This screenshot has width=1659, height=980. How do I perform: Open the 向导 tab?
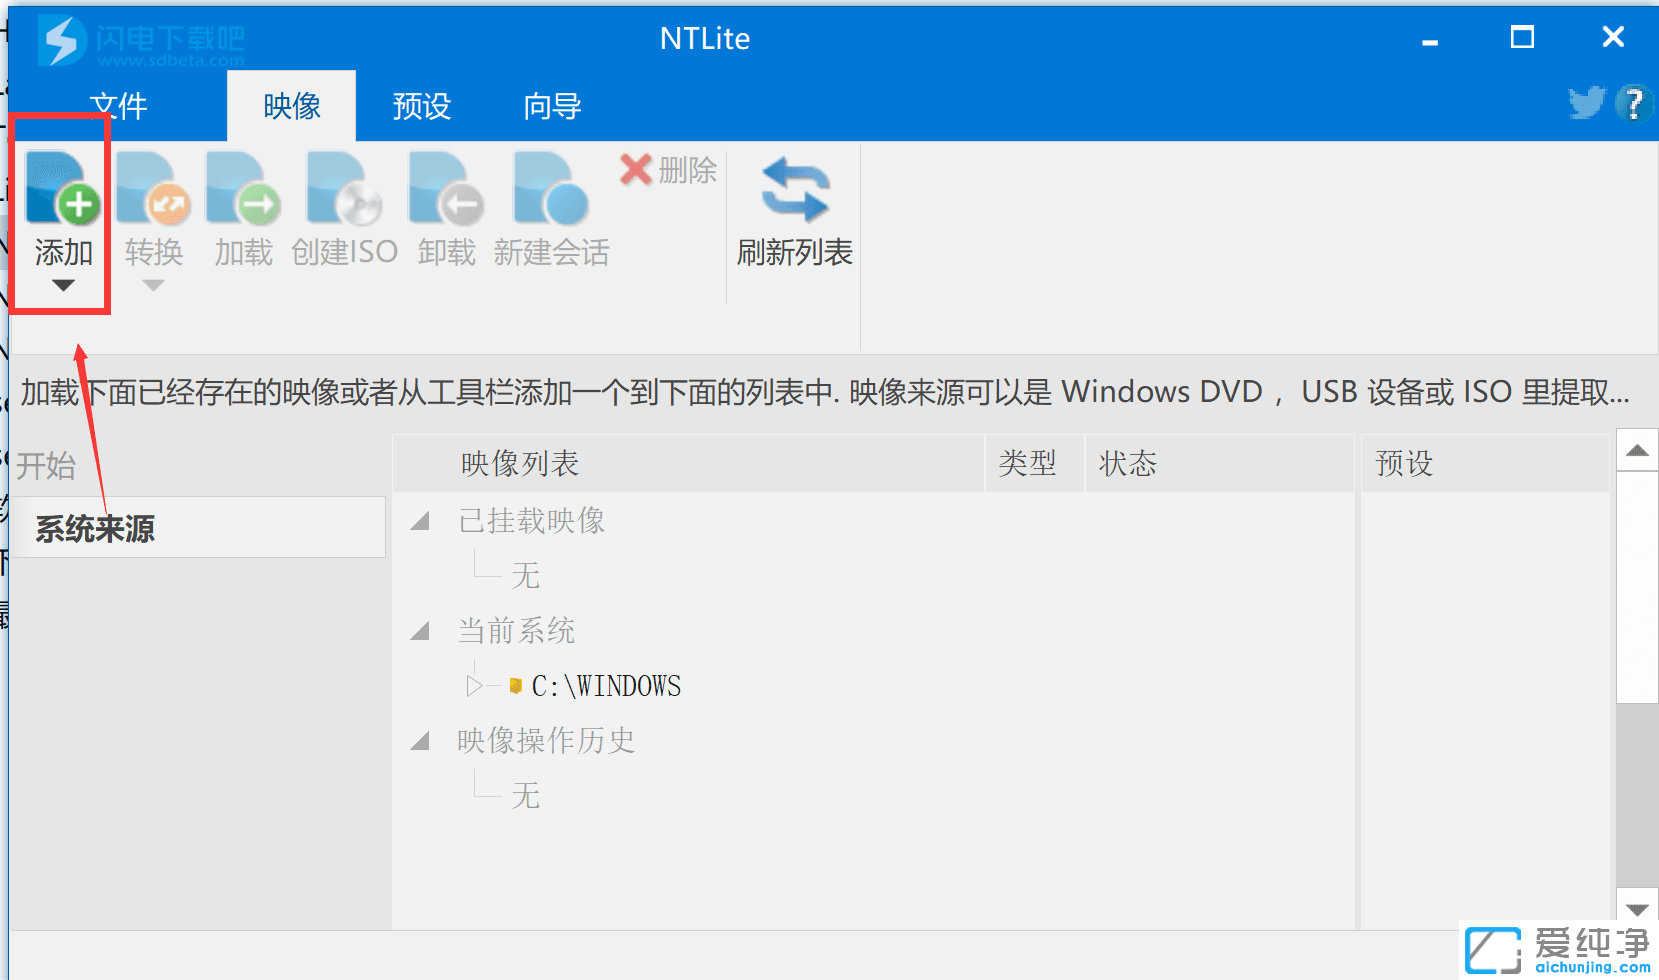point(550,105)
